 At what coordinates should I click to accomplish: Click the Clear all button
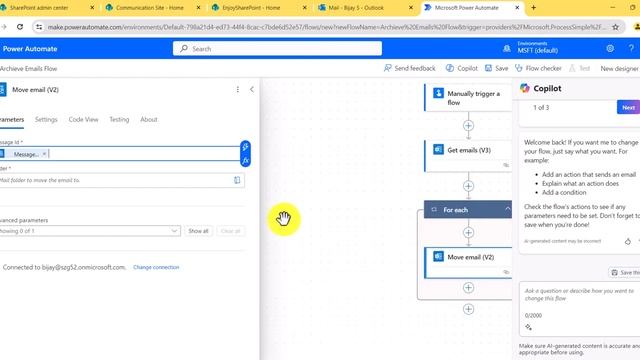[x=230, y=231]
